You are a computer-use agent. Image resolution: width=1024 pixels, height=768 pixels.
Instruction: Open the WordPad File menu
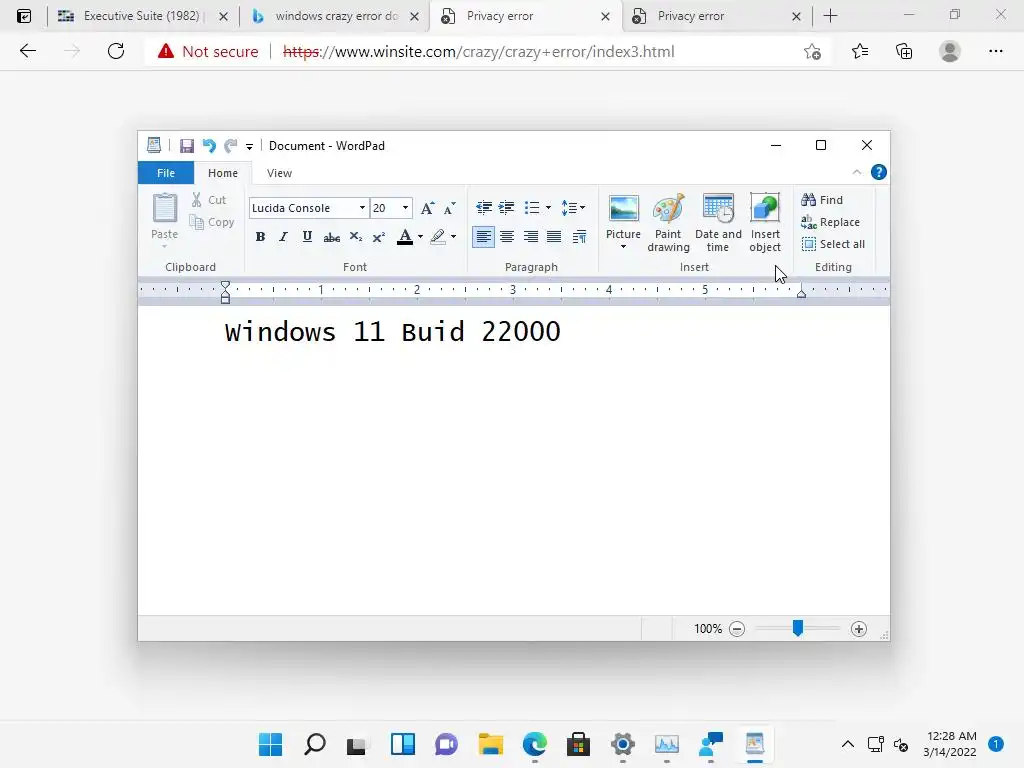pos(166,173)
